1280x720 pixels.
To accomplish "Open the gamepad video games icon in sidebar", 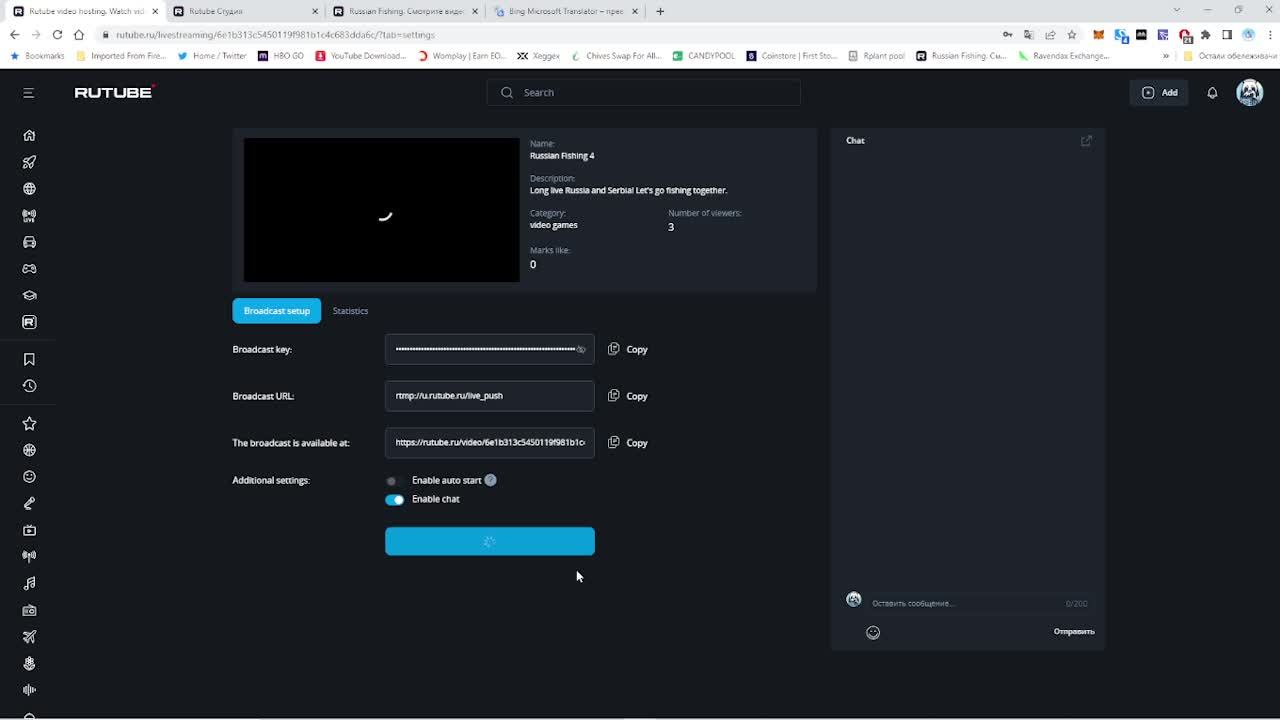I will click(29, 269).
